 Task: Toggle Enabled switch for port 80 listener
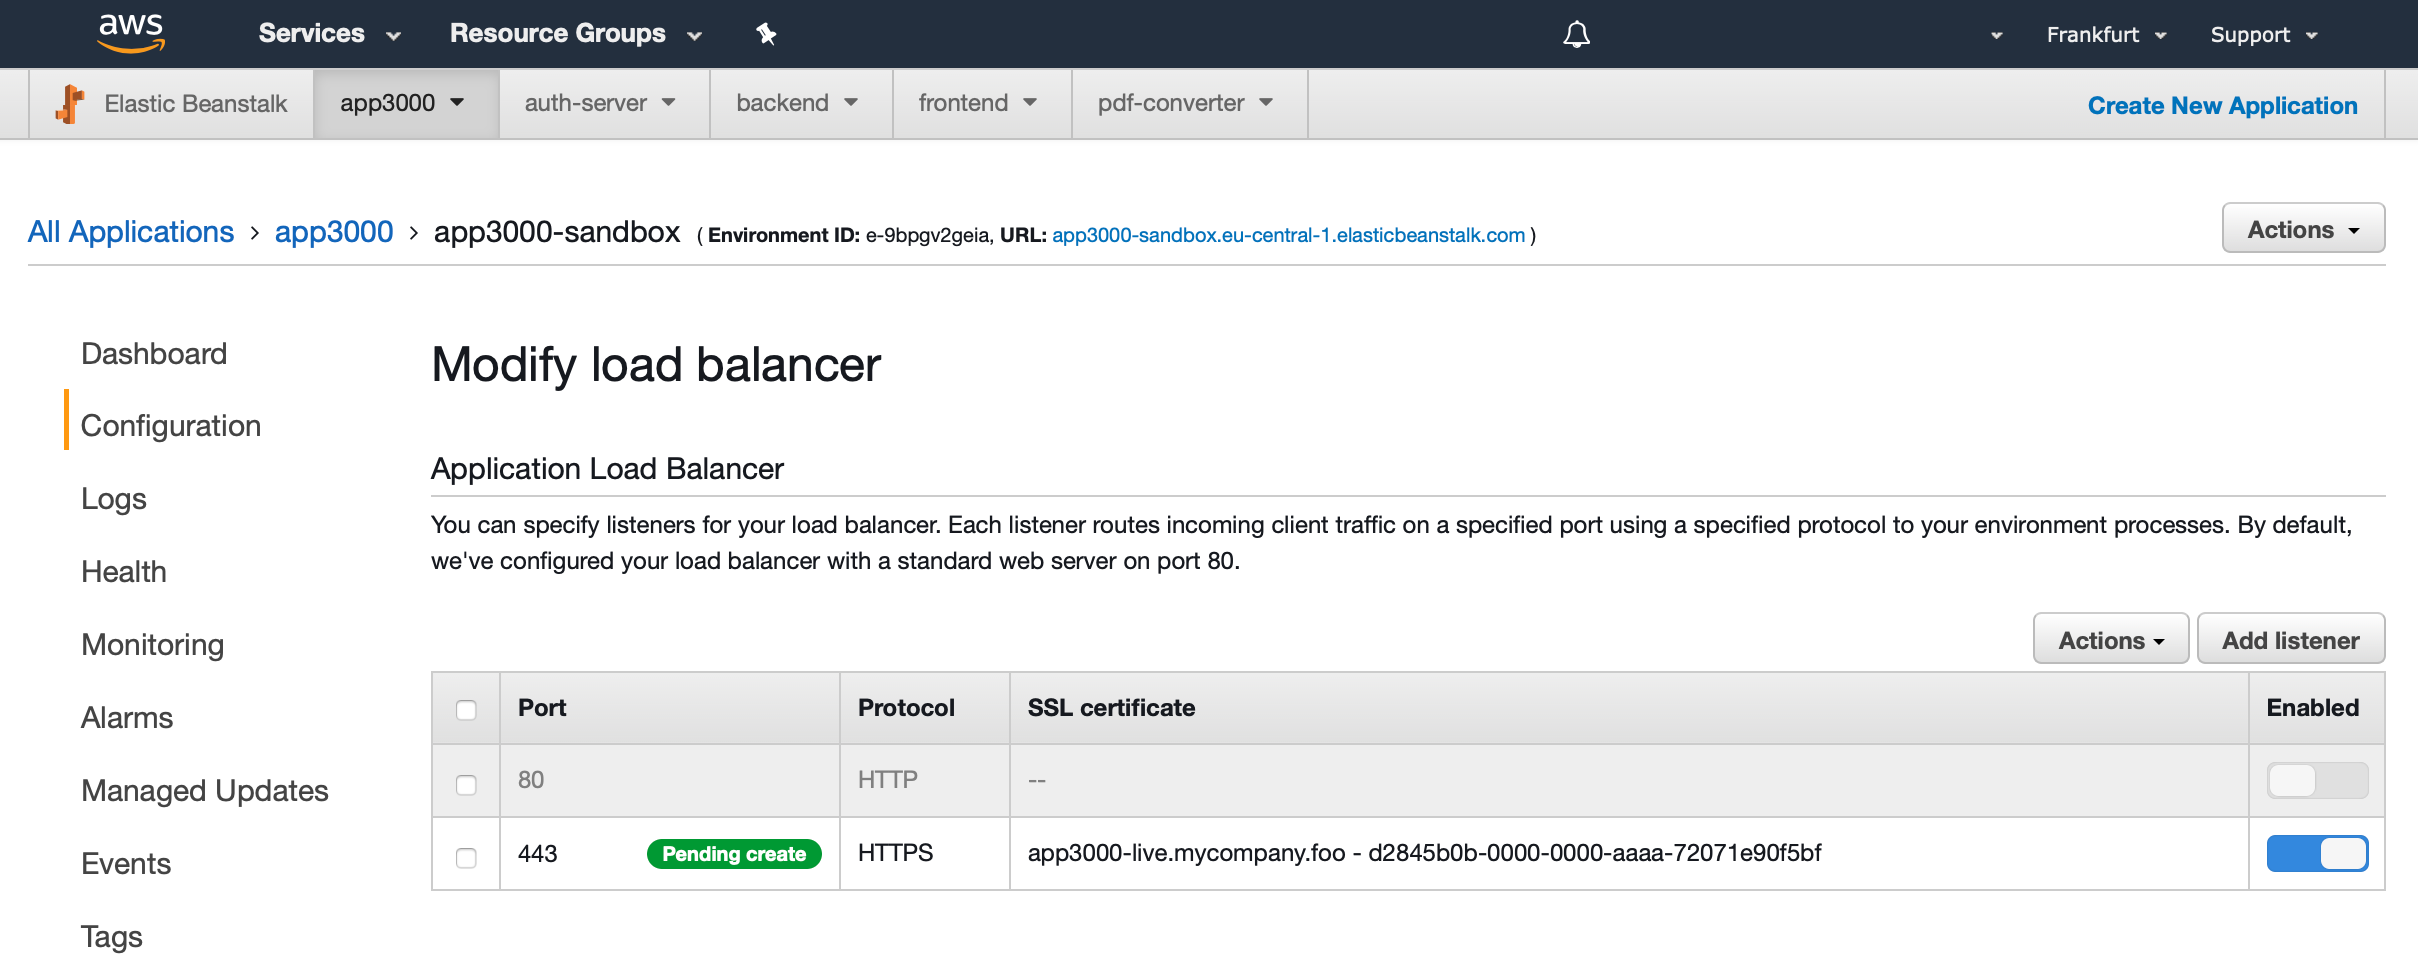pyautogui.click(x=2317, y=780)
